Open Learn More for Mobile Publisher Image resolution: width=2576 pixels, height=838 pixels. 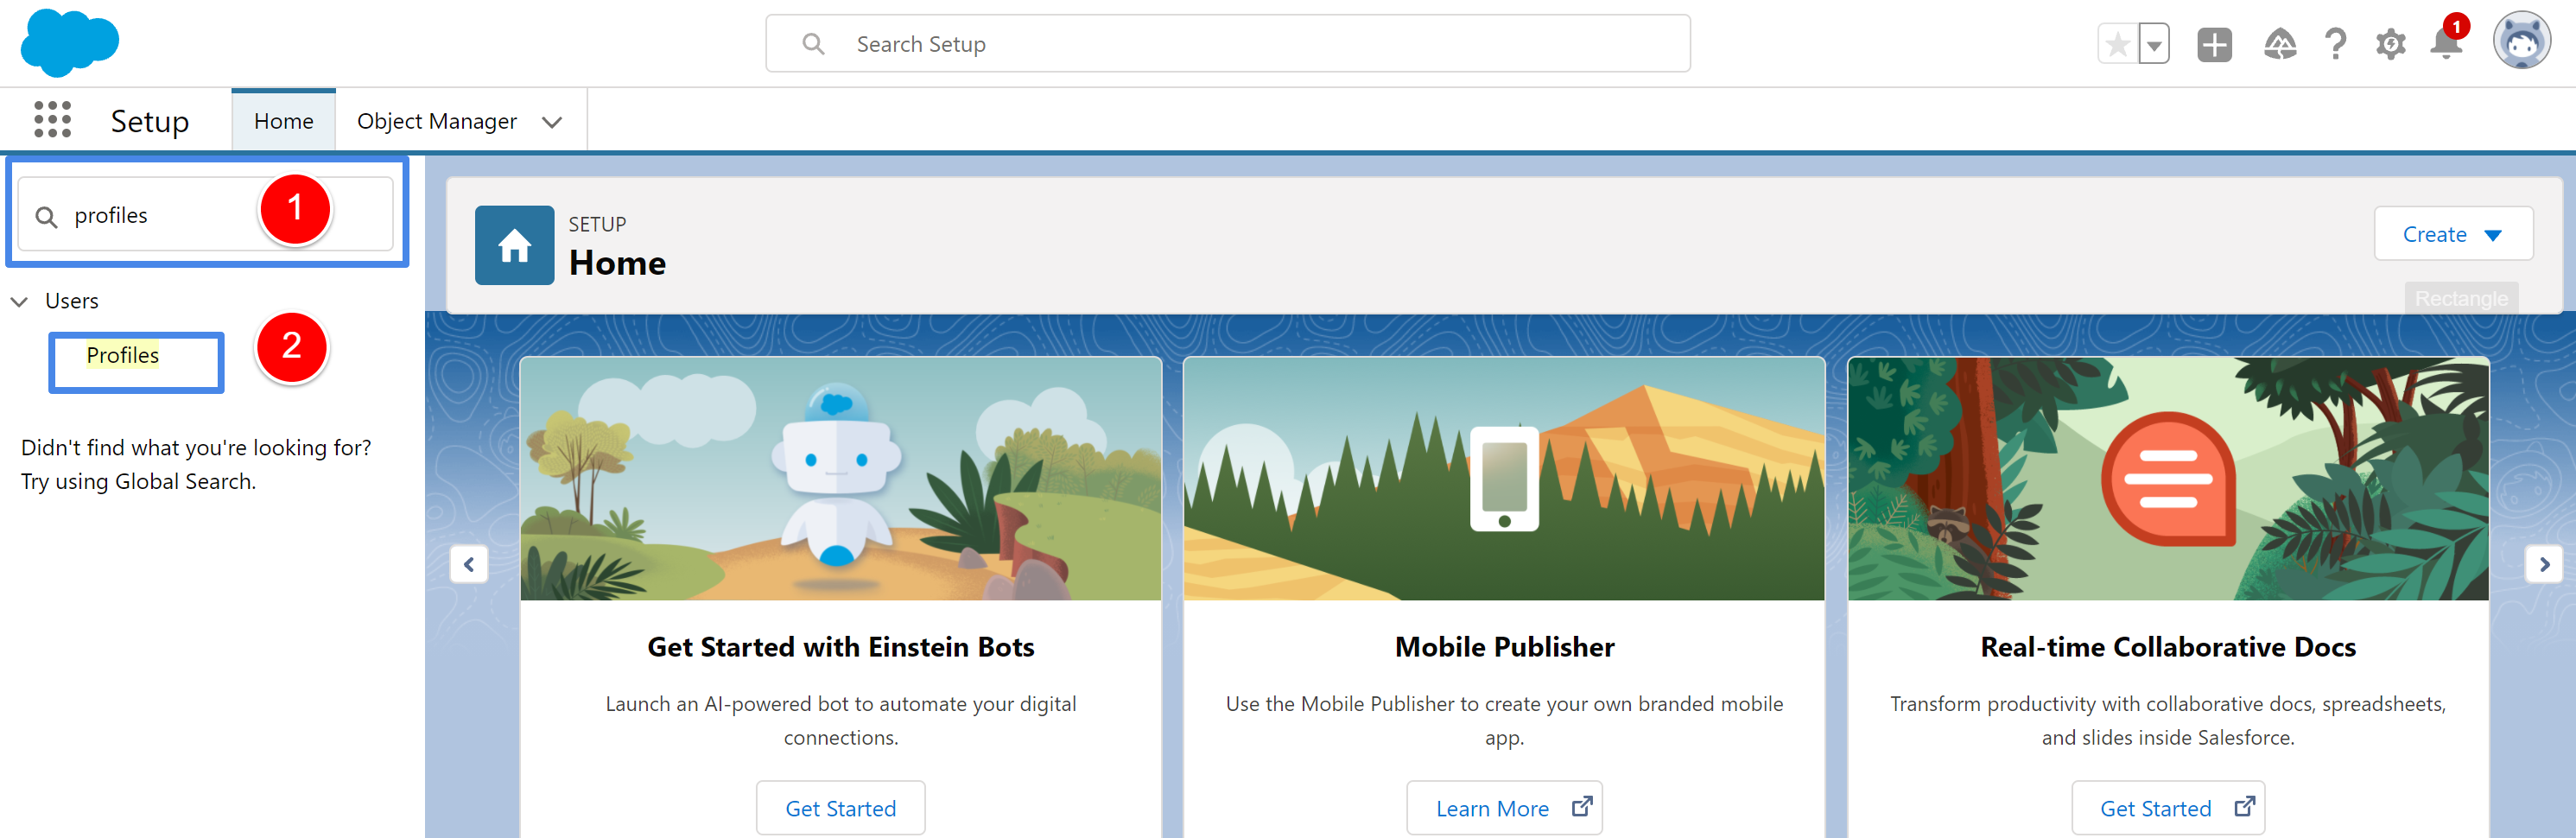click(x=1503, y=807)
